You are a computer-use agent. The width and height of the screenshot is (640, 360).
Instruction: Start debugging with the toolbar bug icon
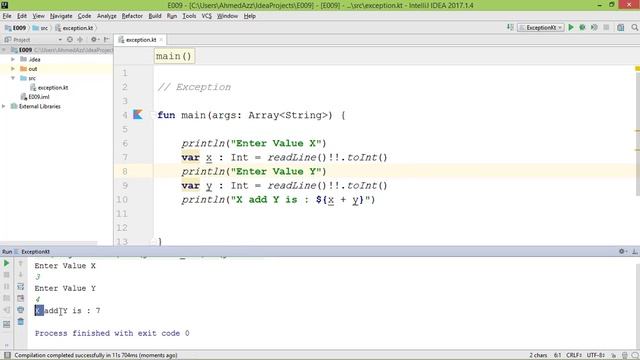(x=582, y=27)
